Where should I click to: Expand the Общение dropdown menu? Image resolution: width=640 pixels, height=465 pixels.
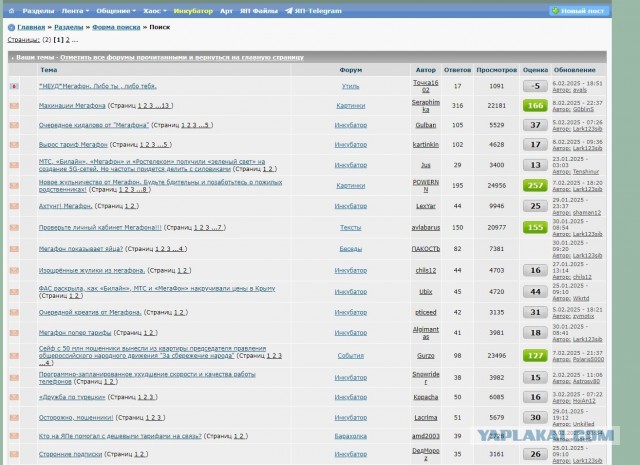116,11
